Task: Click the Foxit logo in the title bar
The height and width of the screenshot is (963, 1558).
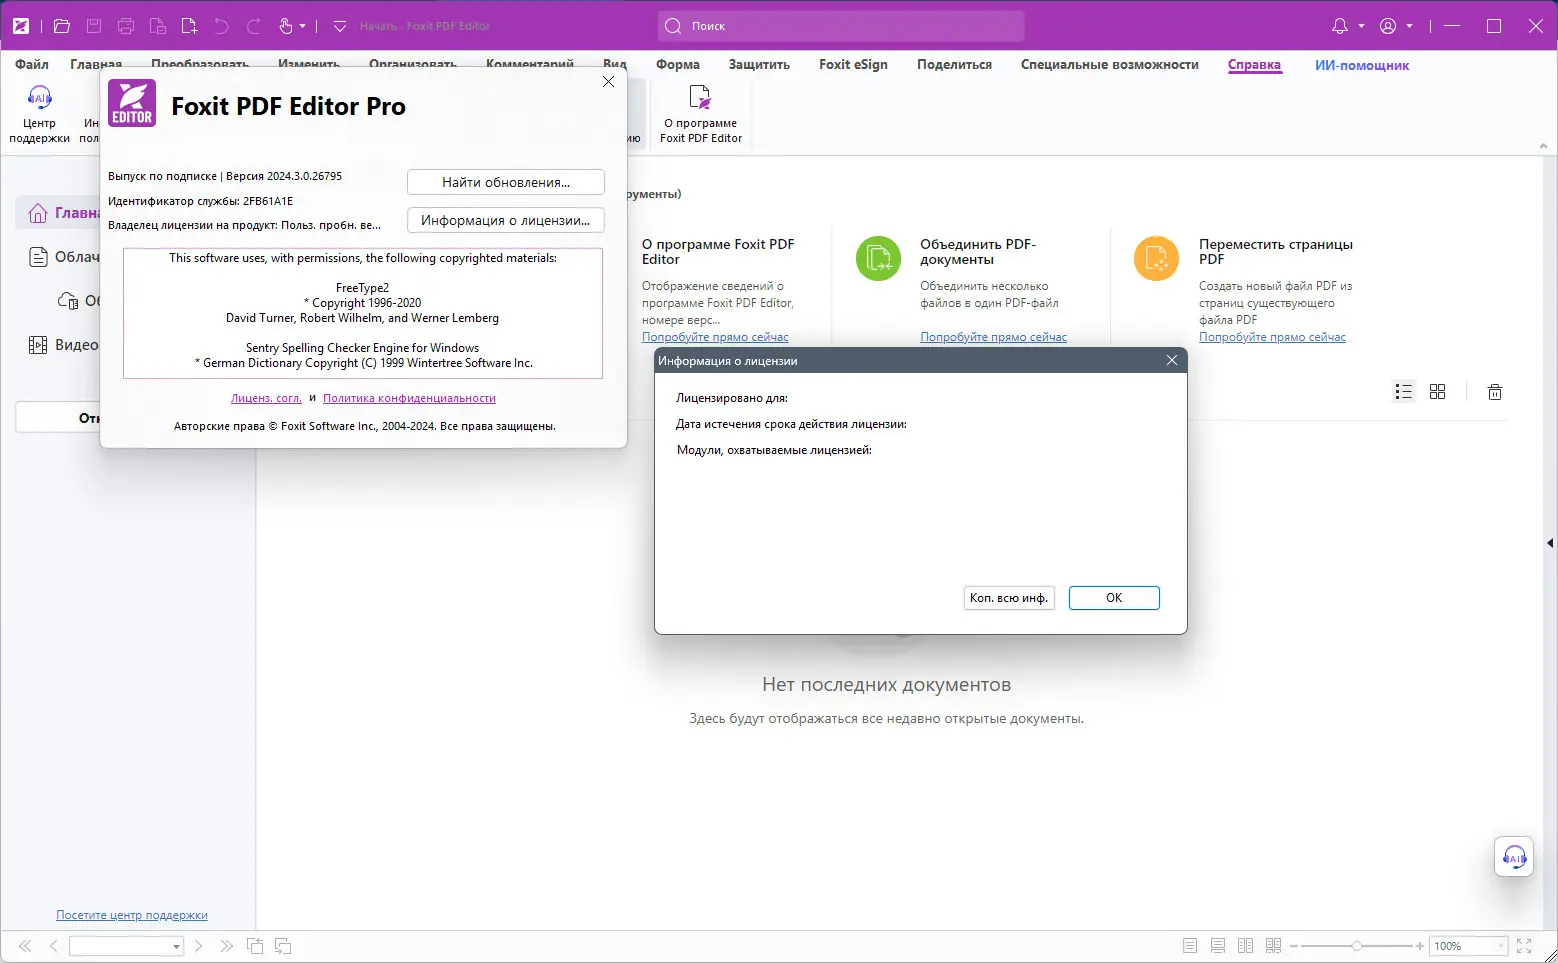Action: [20, 26]
